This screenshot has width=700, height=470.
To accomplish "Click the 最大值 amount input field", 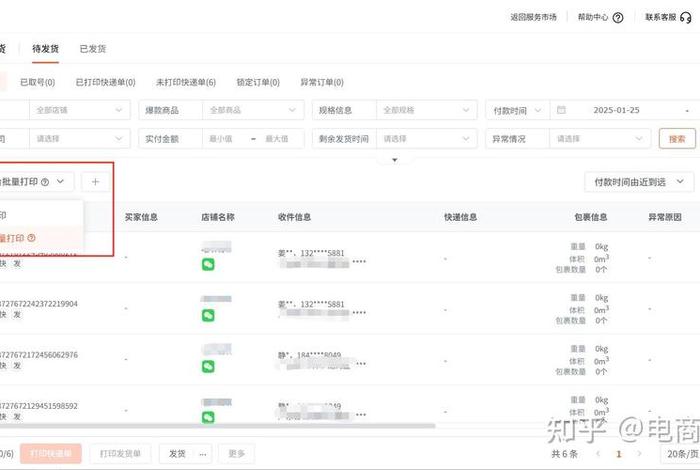I will [279, 139].
